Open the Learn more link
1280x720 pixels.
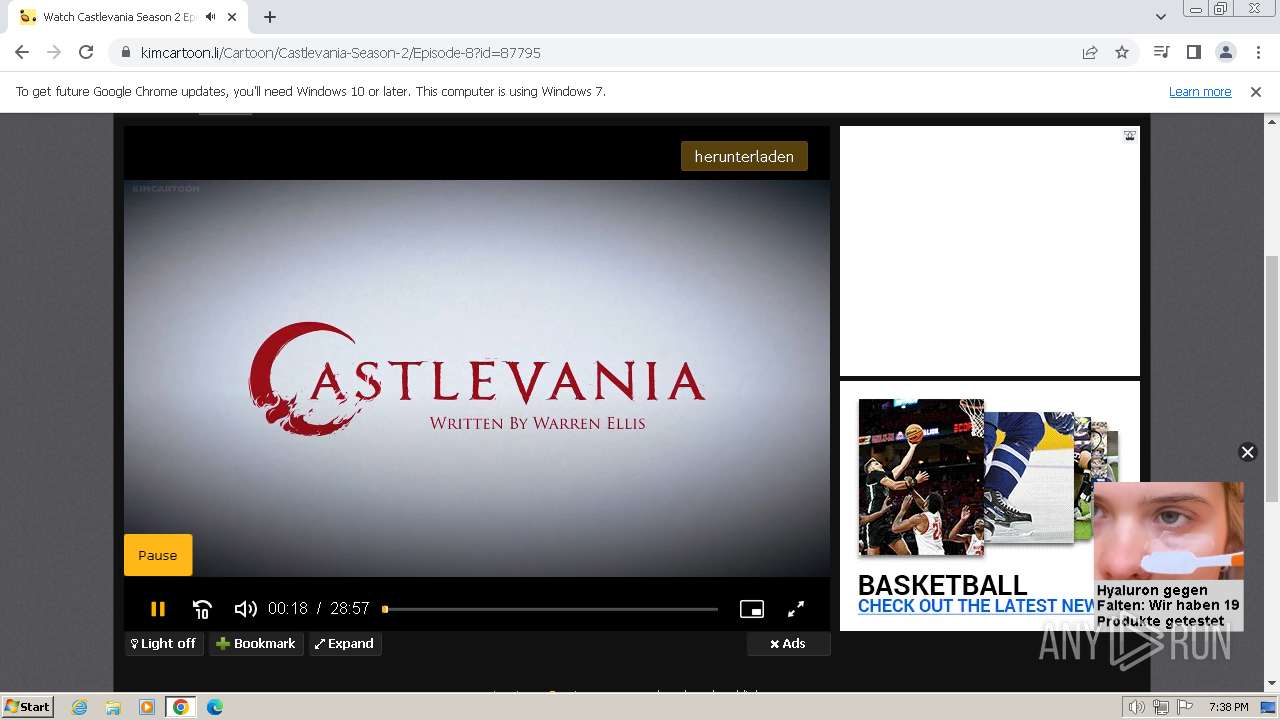click(1200, 91)
